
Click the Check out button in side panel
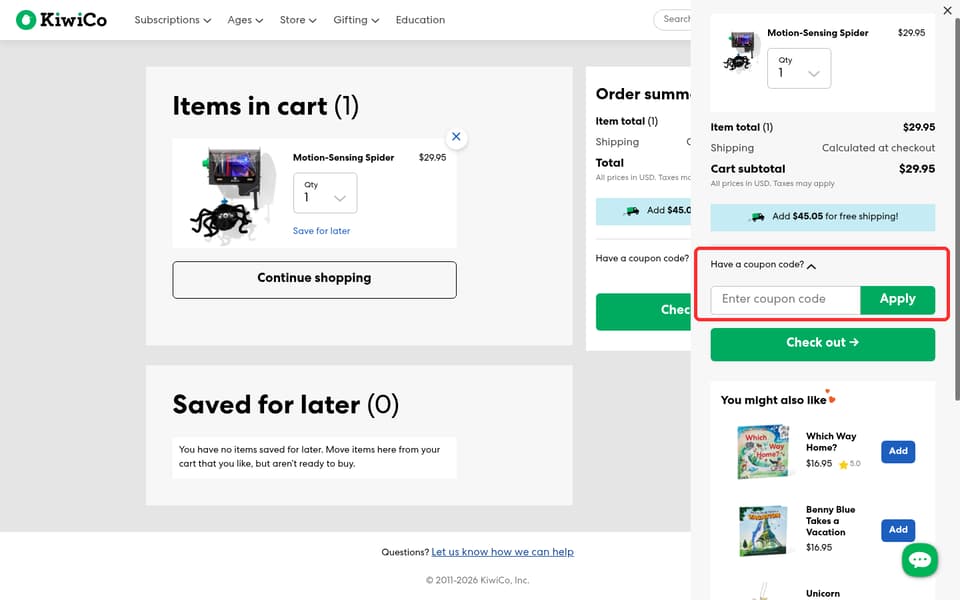pos(822,343)
